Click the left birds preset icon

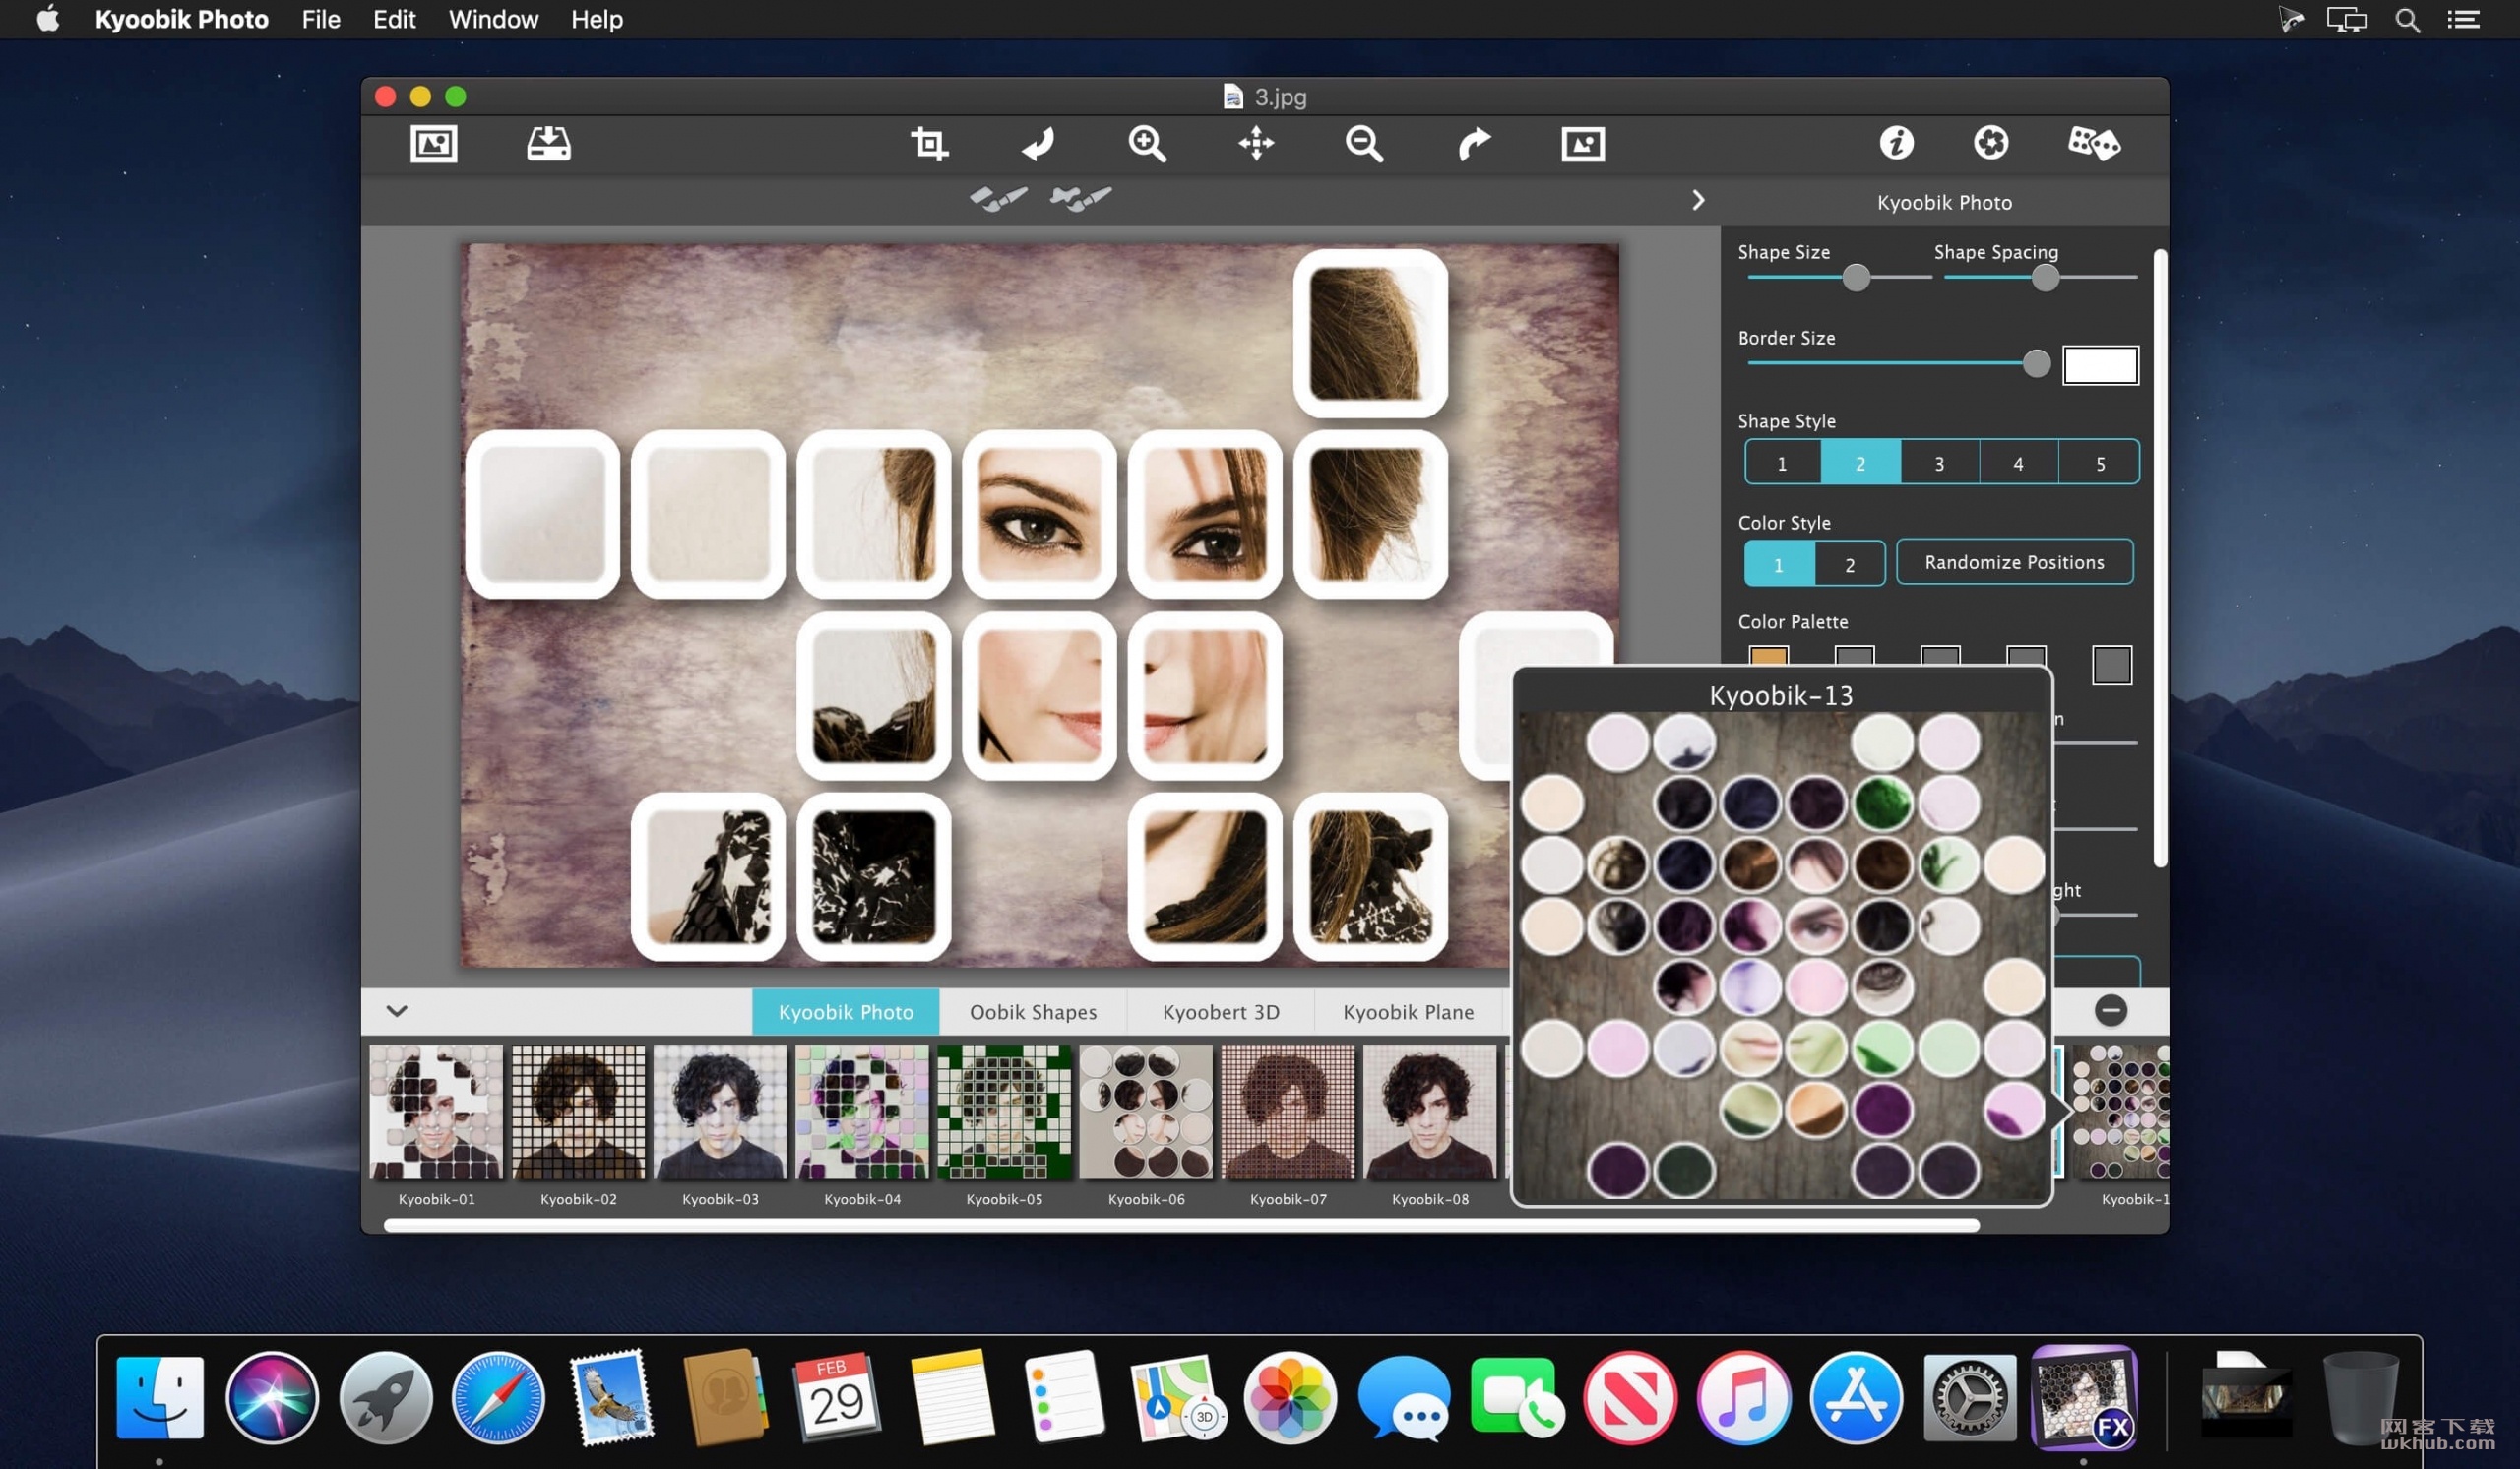pos(998,198)
